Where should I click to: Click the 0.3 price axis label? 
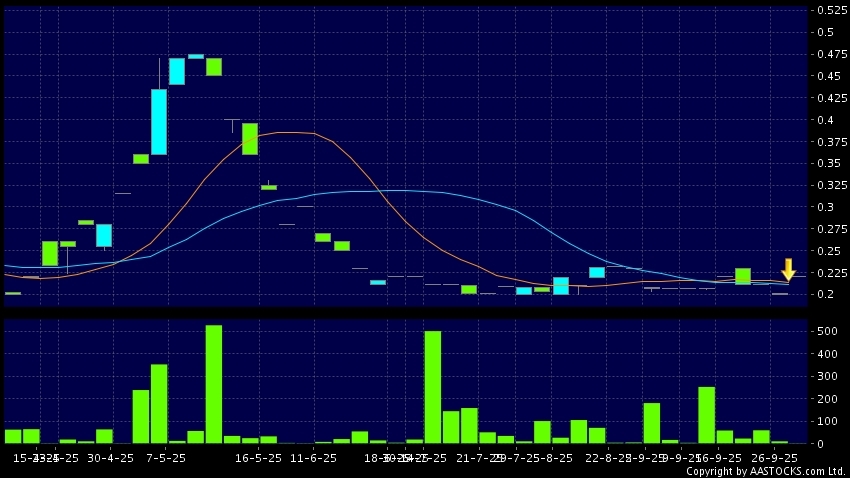(825, 207)
